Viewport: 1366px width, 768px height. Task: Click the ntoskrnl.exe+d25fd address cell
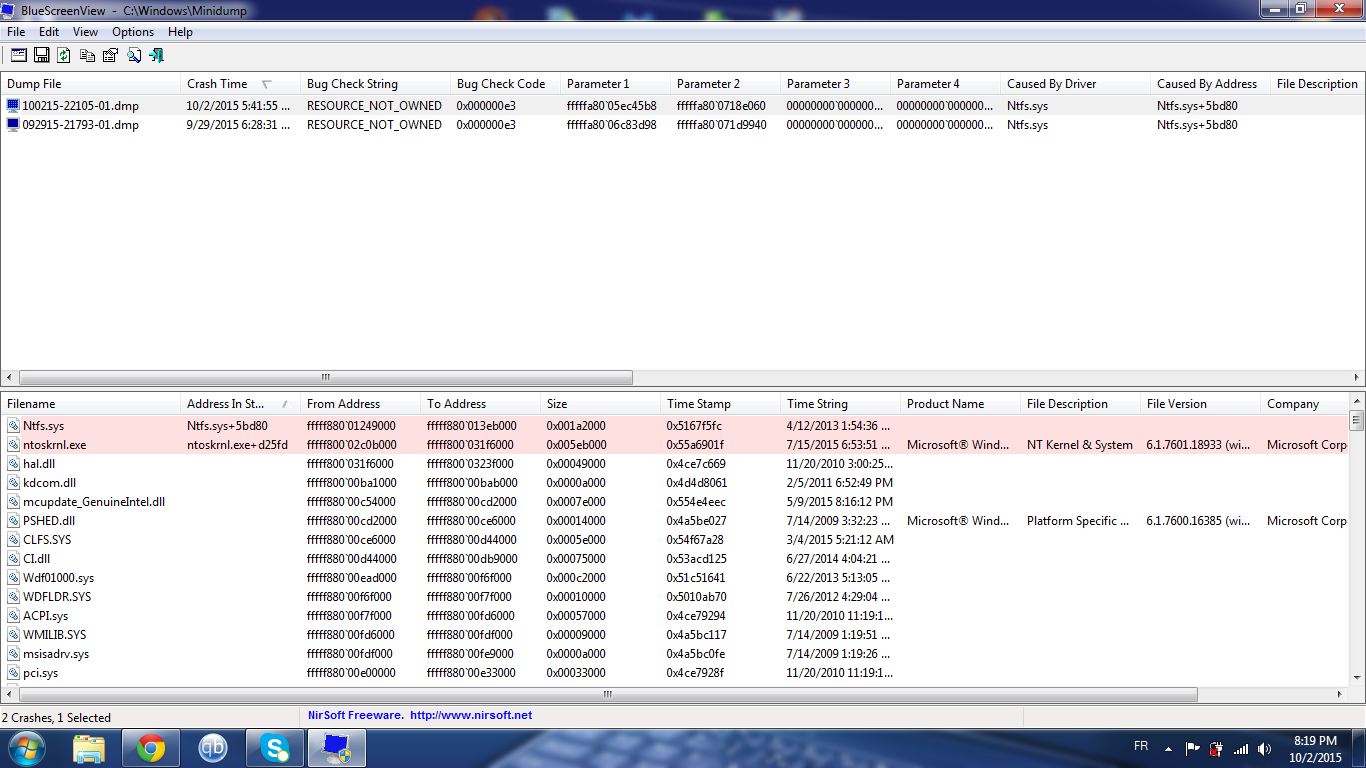[x=237, y=445]
